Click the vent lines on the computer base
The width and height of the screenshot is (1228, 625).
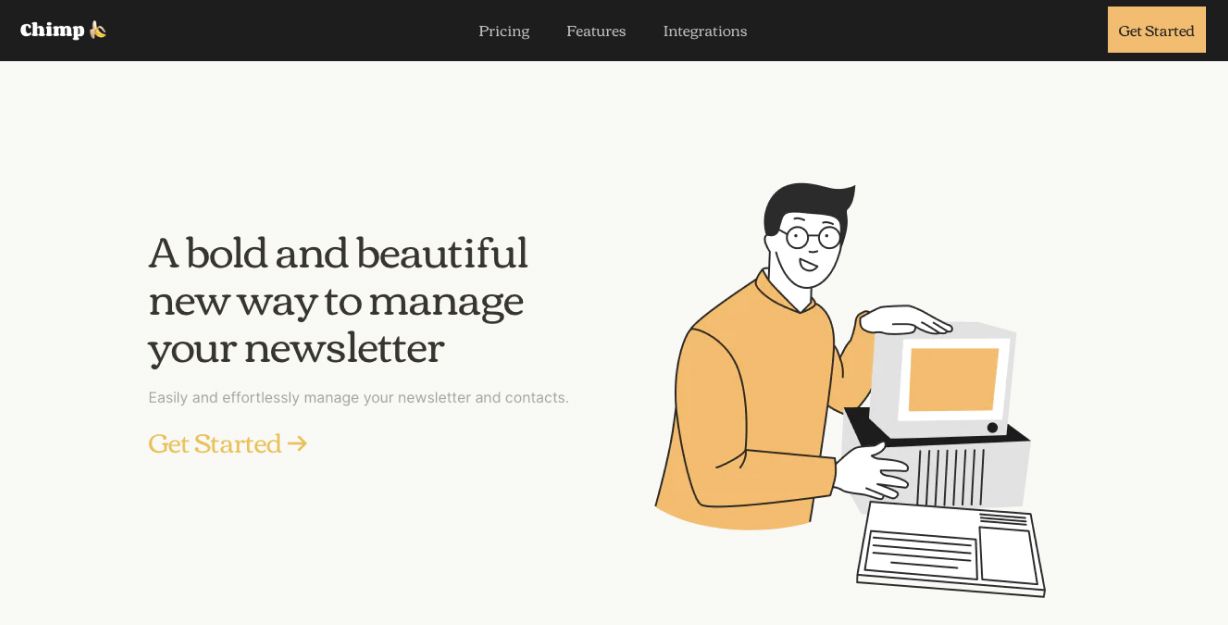(950, 477)
